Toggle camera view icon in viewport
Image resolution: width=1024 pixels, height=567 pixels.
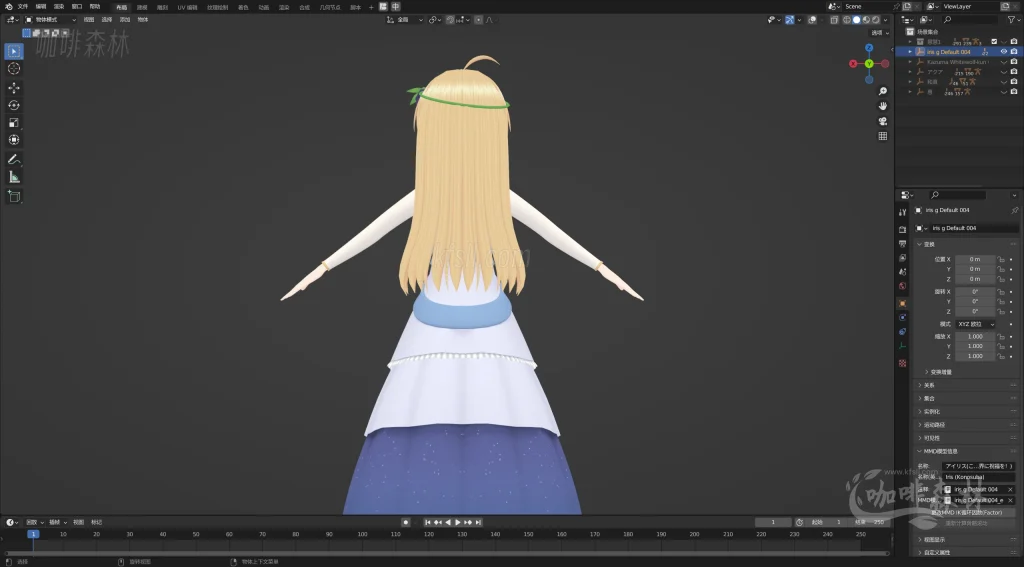coord(882,121)
